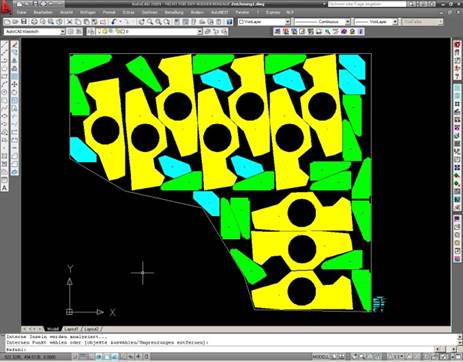Select the Pan realtime tool

[142, 22]
